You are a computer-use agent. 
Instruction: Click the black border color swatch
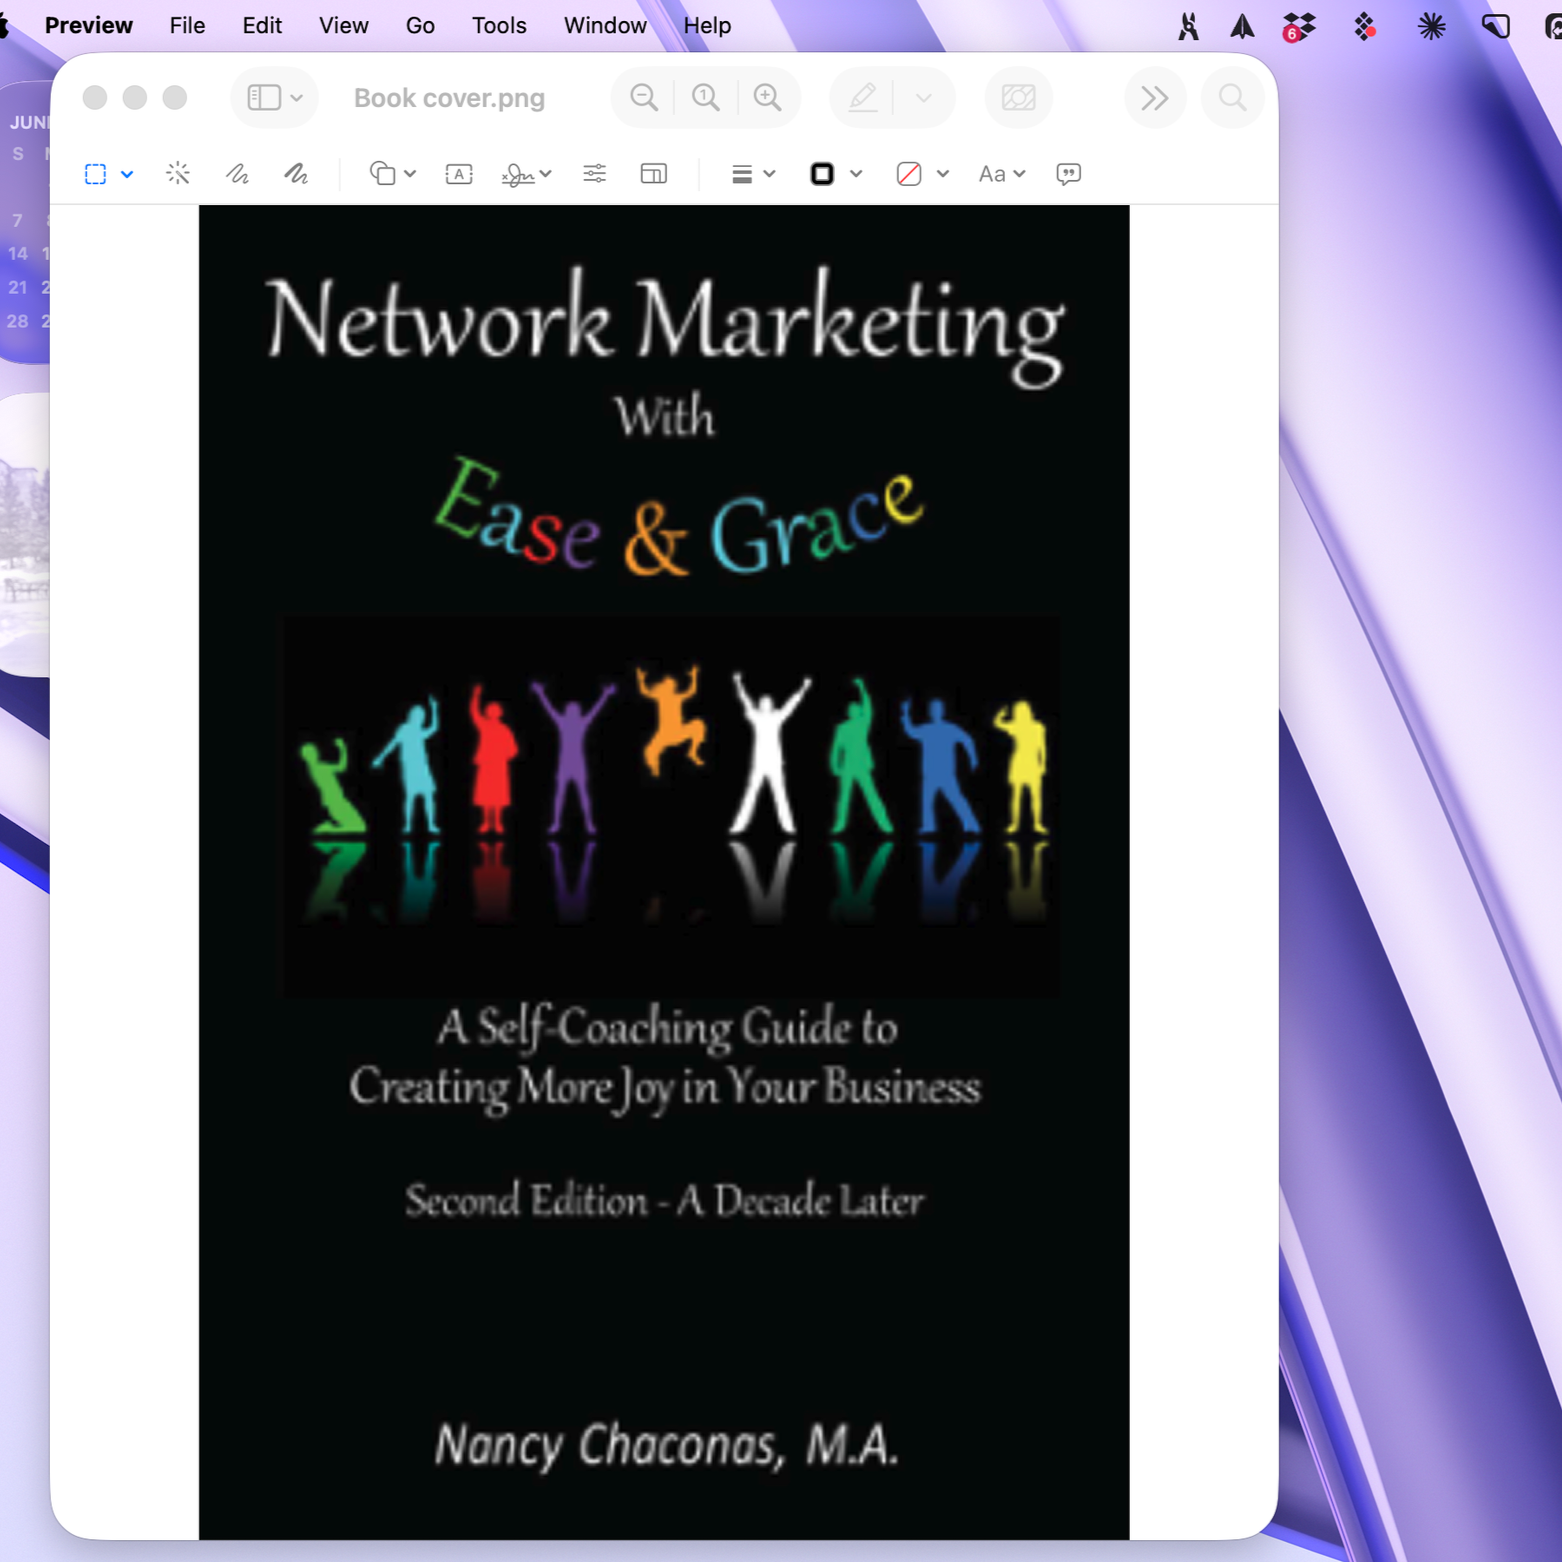tap(822, 174)
